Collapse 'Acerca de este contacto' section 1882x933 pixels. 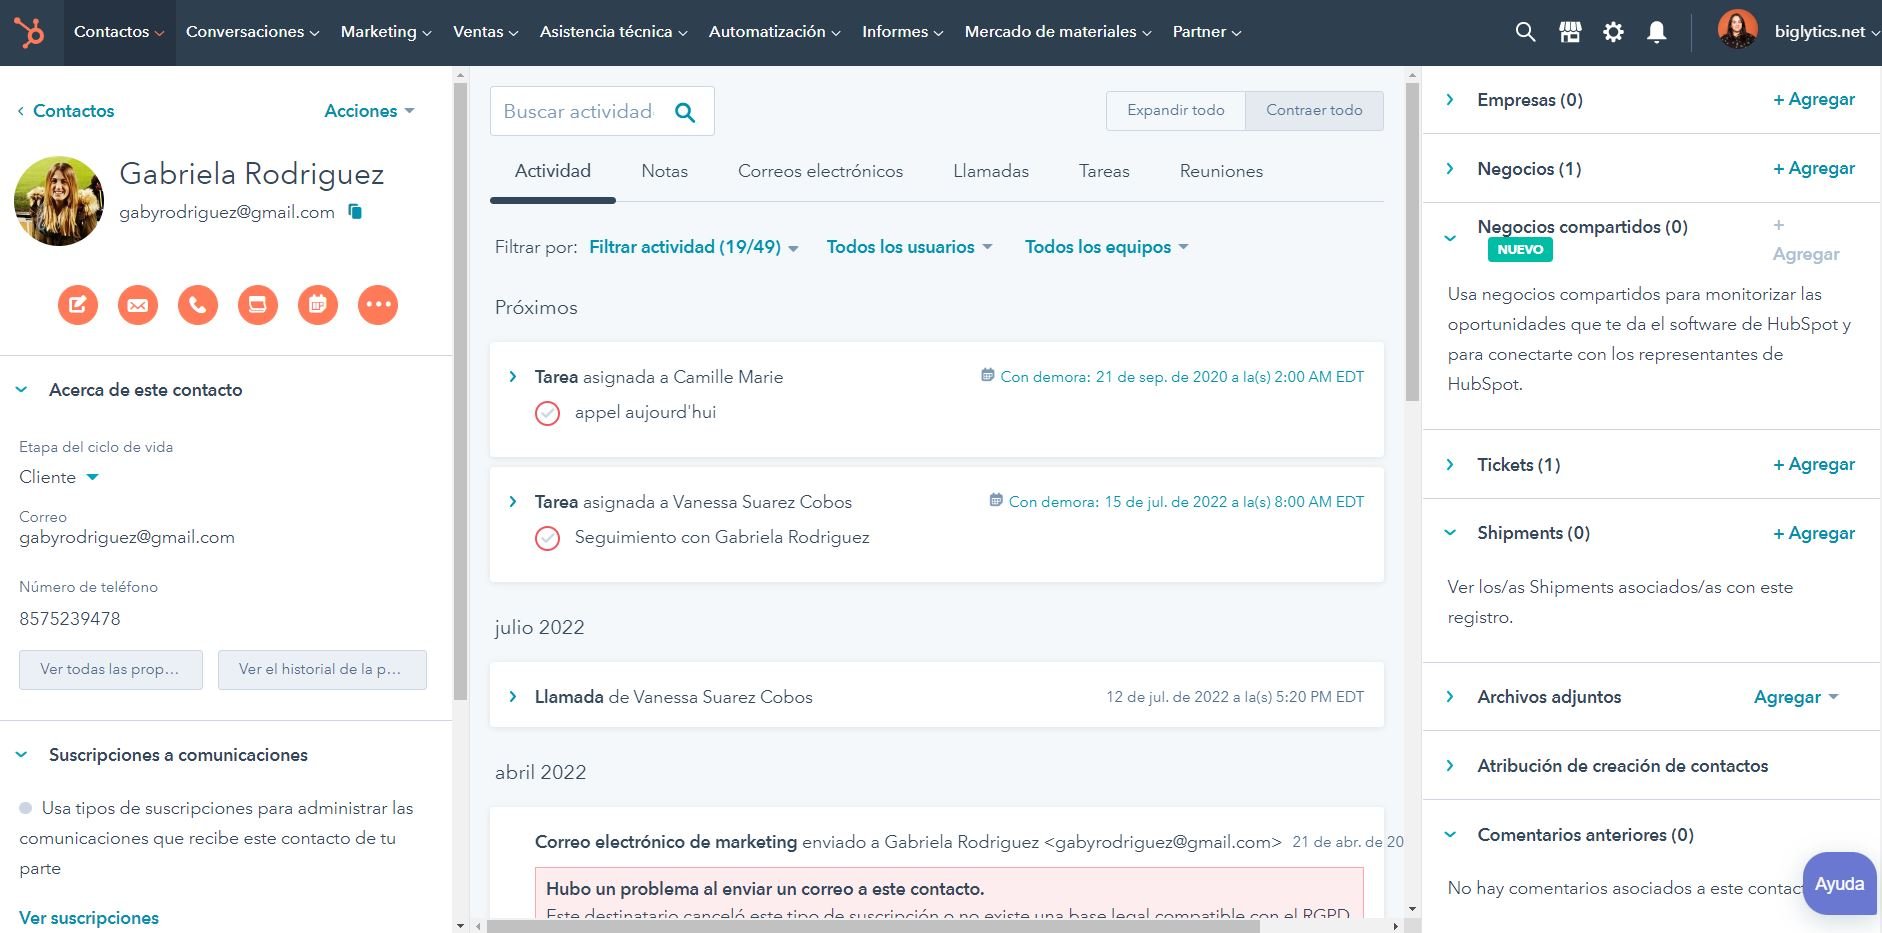(22, 390)
